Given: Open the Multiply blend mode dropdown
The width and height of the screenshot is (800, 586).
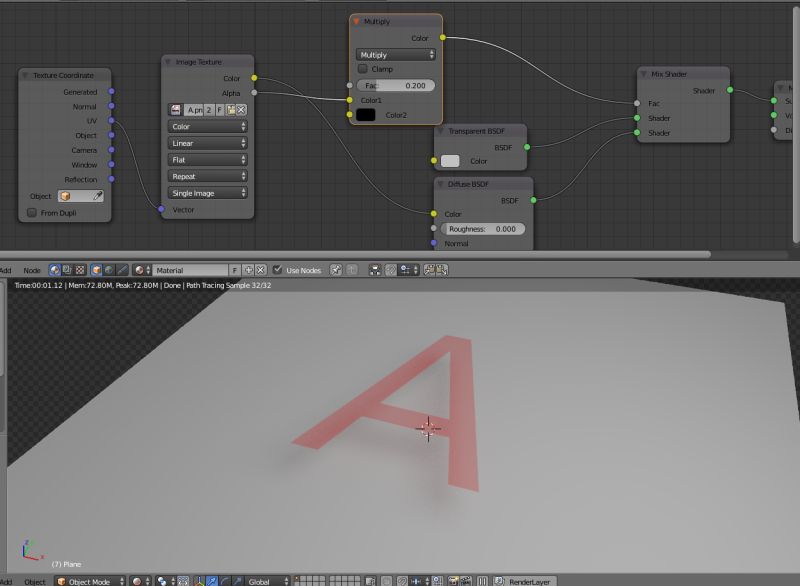Looking at the screenshot, I should [x=396, y=54].
